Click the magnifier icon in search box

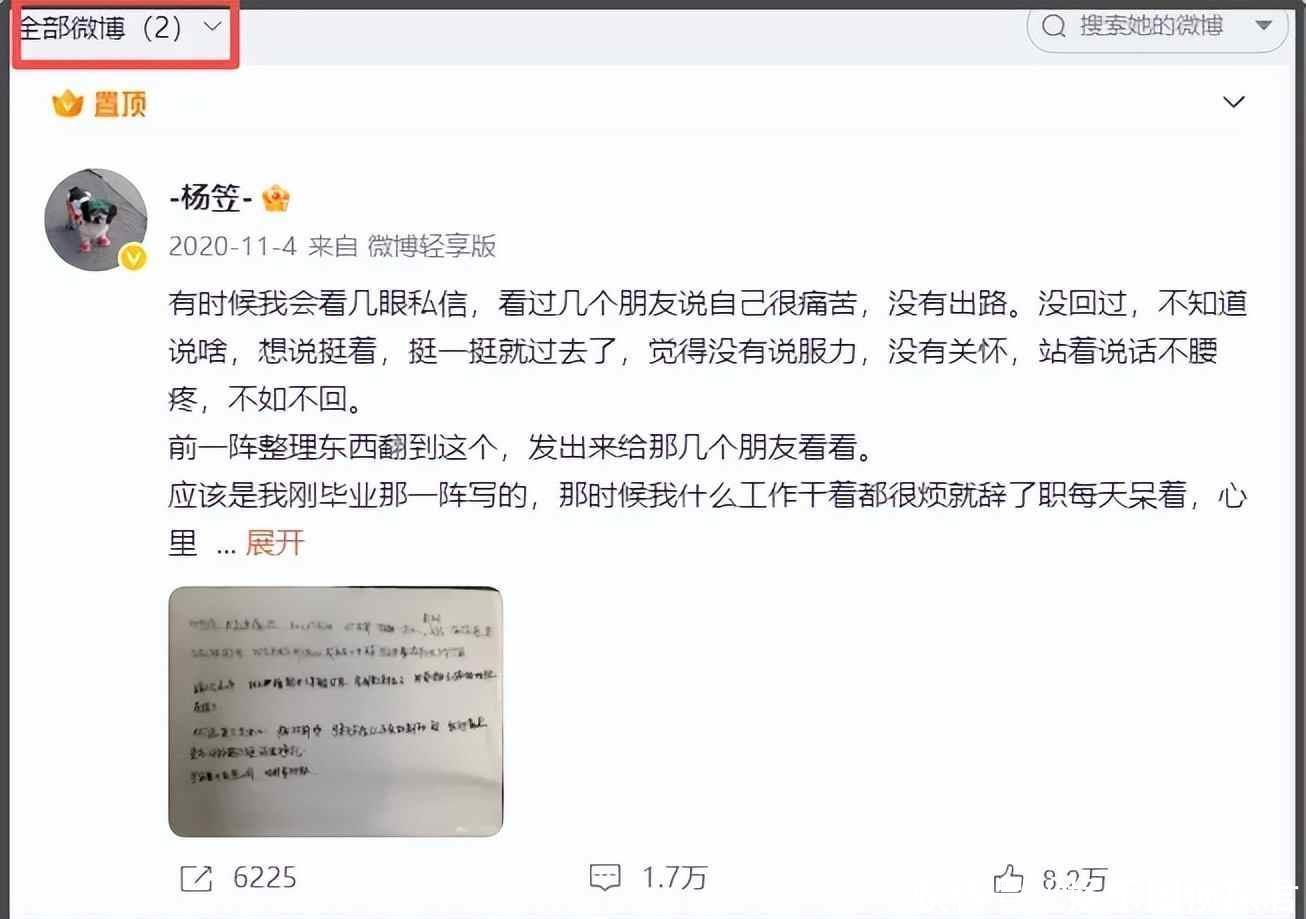(1054, 26)
